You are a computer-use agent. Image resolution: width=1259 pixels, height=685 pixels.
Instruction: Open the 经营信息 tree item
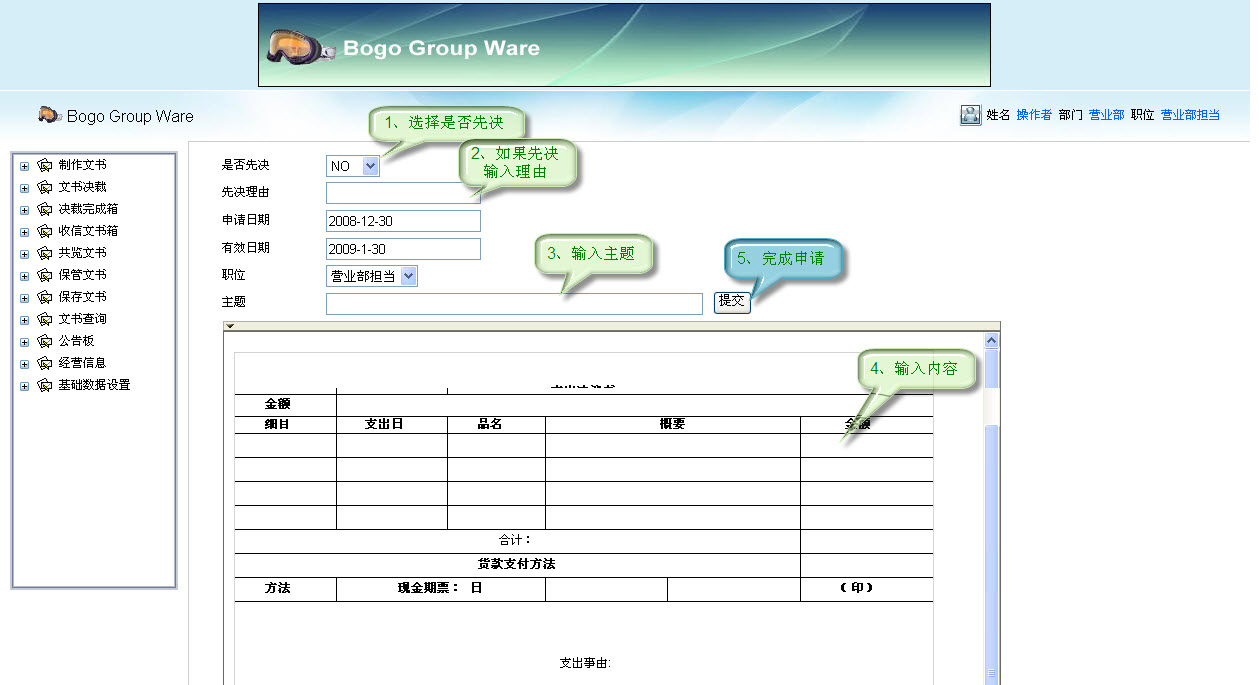coord(83,362)
